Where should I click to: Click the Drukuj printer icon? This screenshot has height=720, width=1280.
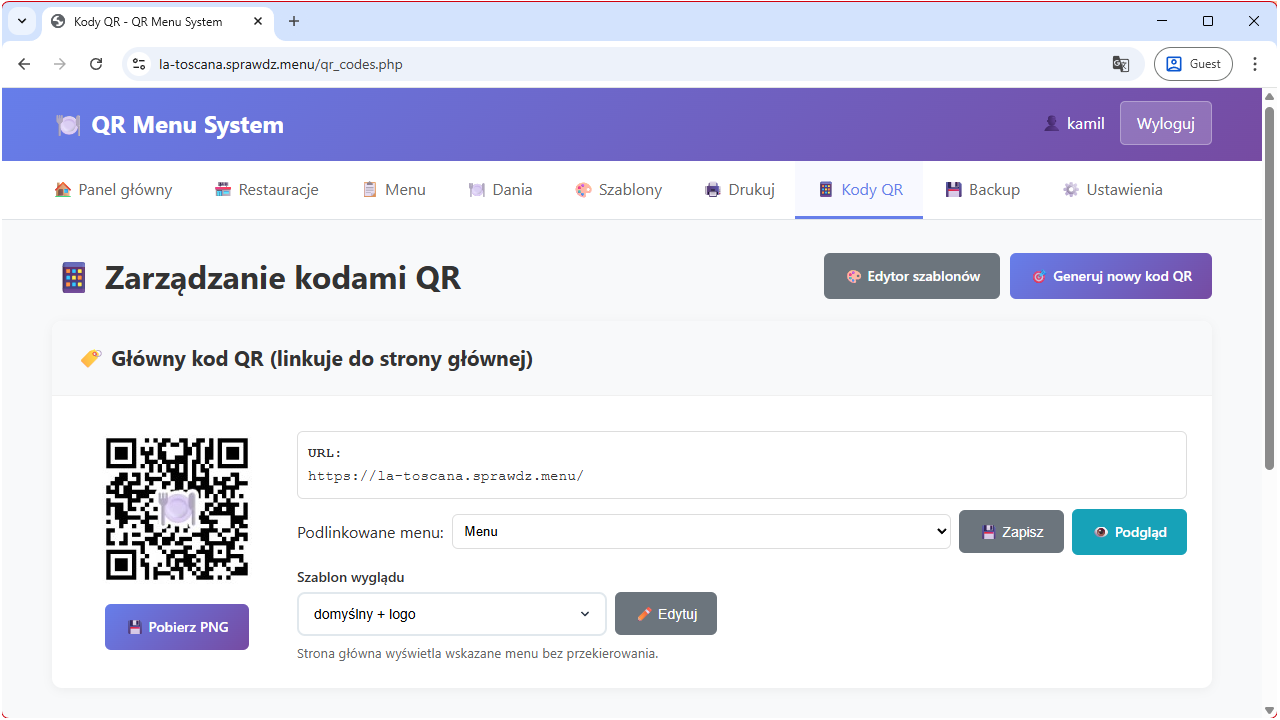pyautogui.click(x=713, y=189)
